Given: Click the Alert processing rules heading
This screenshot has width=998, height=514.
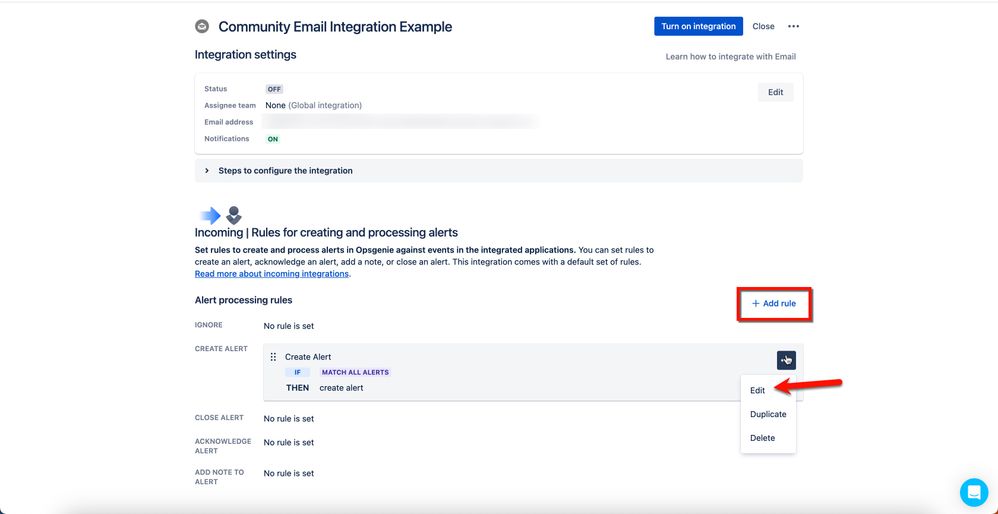Looking at the screenshot, I should 243,300.
